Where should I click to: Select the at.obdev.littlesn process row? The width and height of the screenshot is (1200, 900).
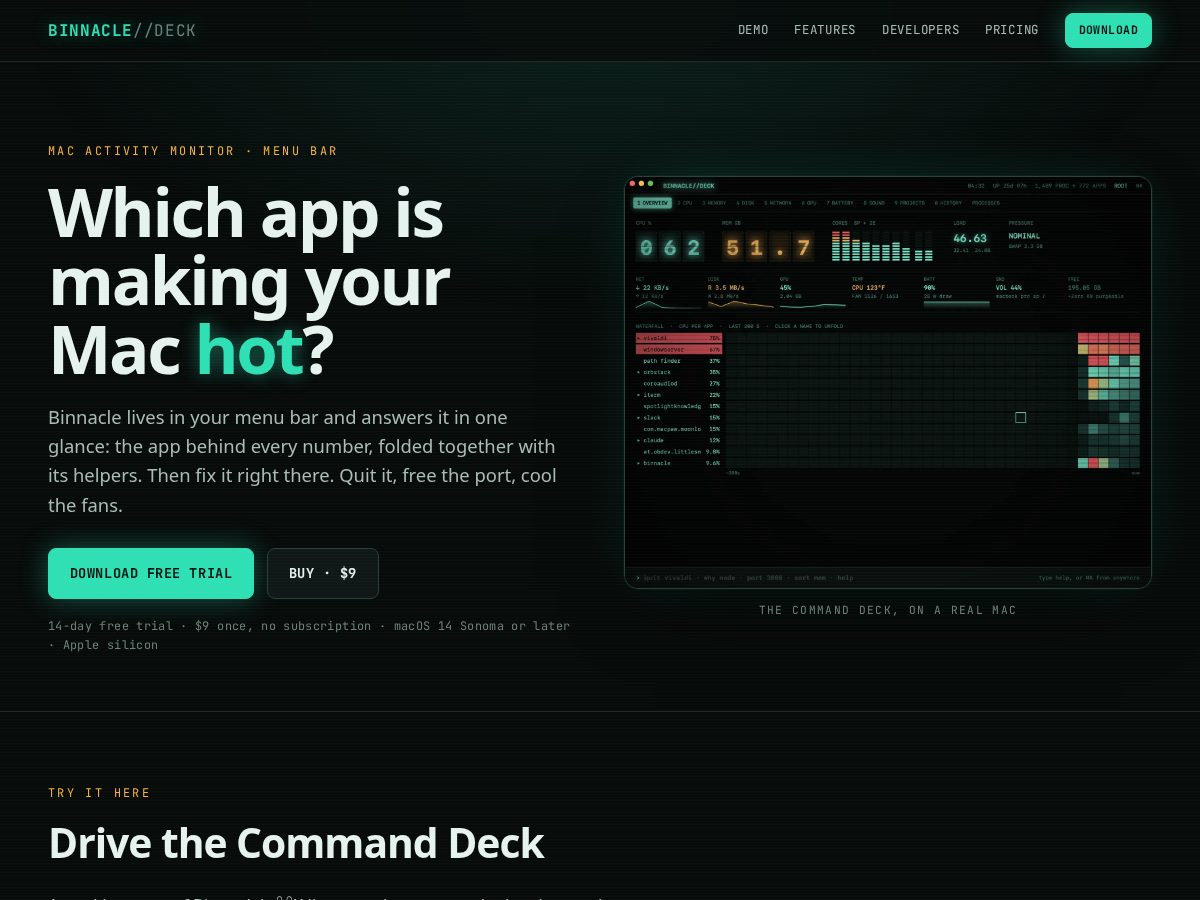pyautogui.click(x=679, y=452)
